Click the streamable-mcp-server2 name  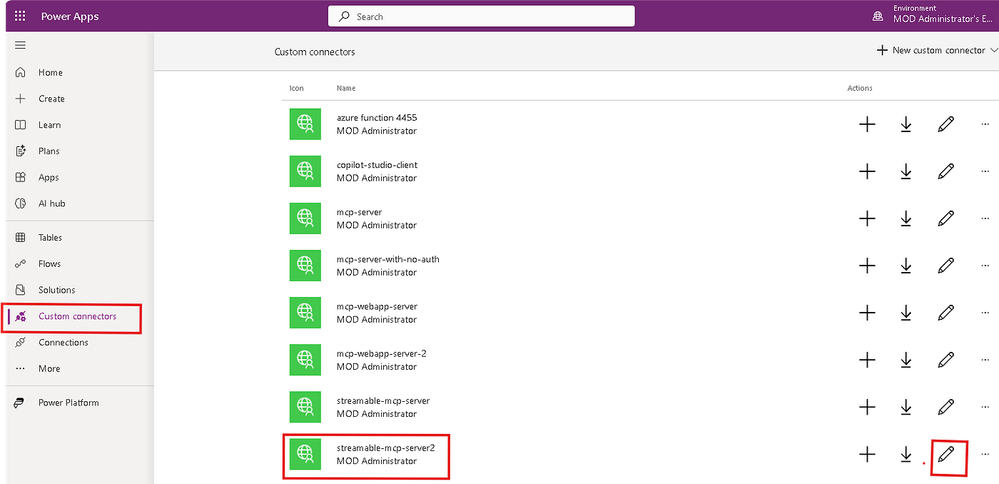tap(385, 448)
